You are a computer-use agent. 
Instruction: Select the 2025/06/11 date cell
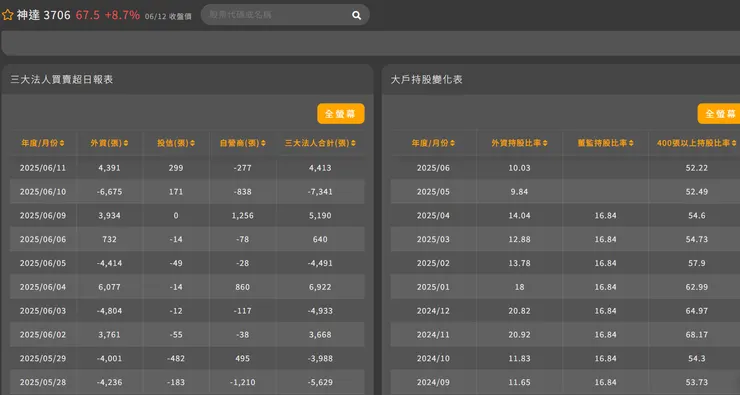click(x=43, y=168)
